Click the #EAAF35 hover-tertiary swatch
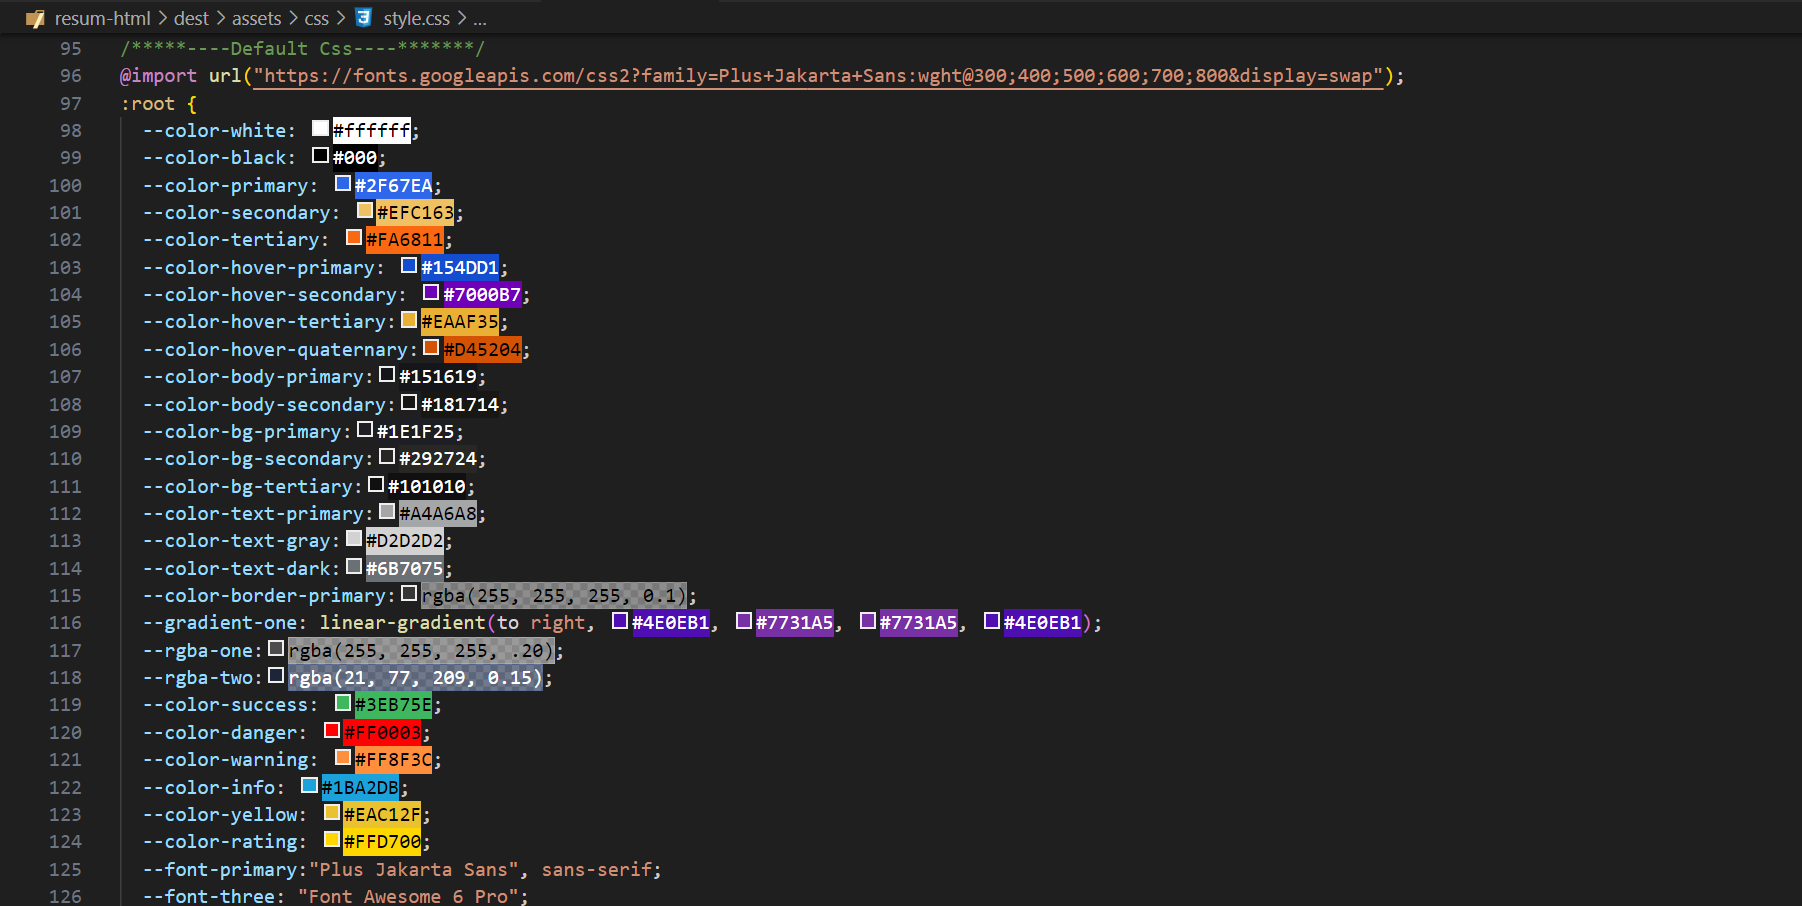 (409, 320)
